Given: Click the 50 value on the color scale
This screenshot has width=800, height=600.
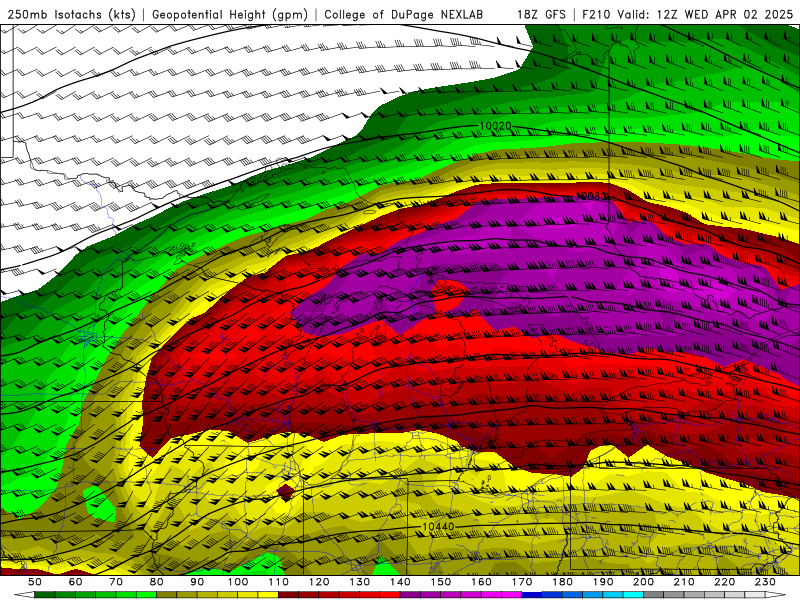Looking at the screenshot, I should [x=35, y=582].
